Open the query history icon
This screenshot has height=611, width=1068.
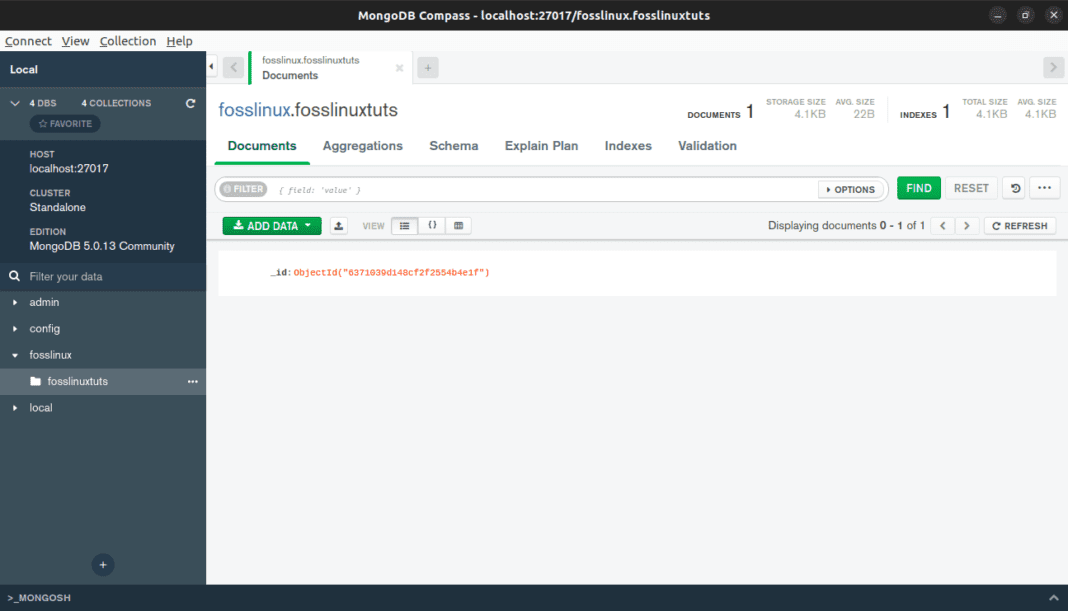pyautogui.click(x=1013, y=188)
